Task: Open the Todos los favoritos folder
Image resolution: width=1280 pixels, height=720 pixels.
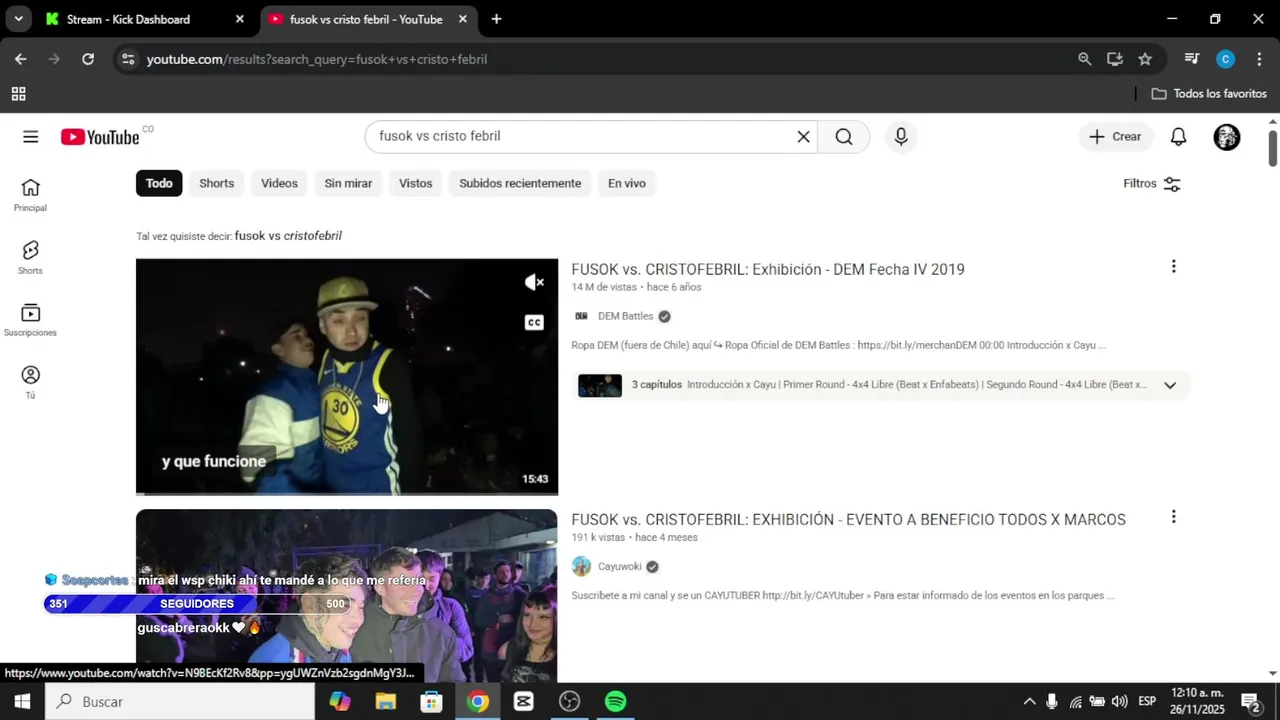Action: tap(1209, 94)
